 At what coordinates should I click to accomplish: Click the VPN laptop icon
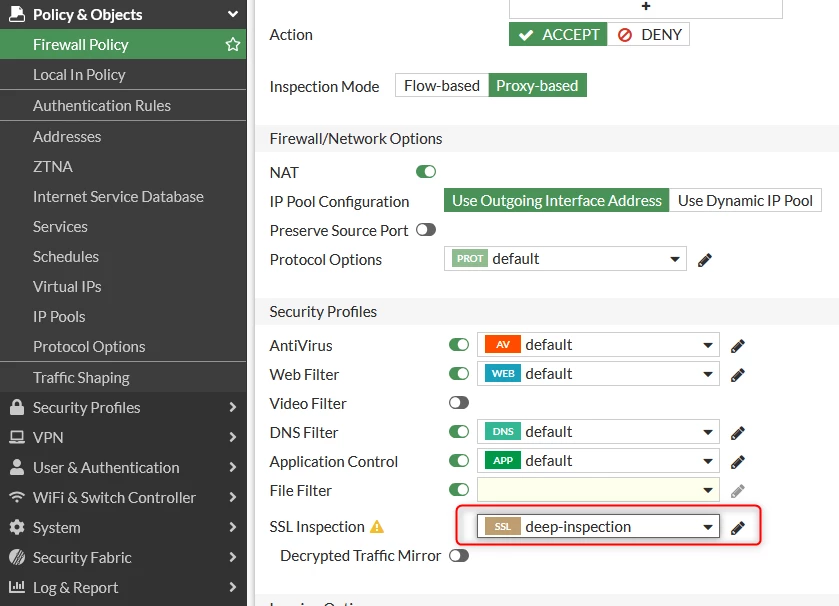tap(17, 437)
